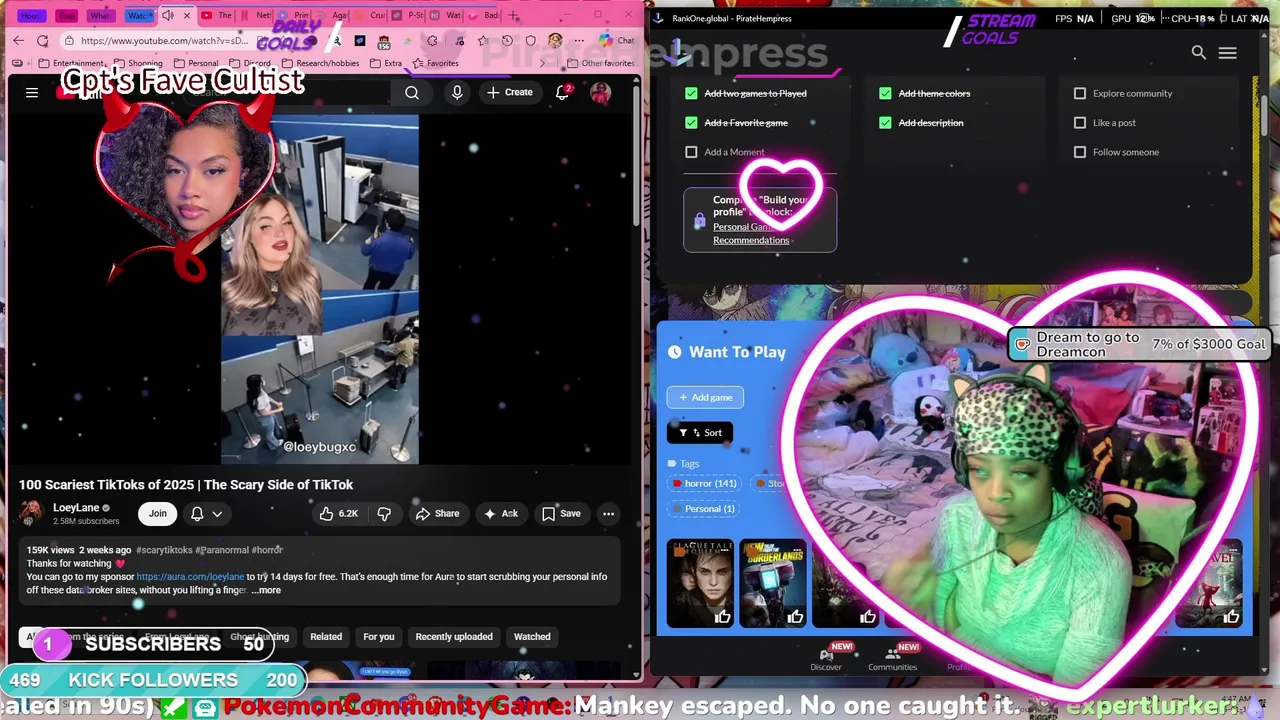Image resolution: width=1280 pixels, height=720 pixels.
Task: Open browser history clock icon
Action: point(507,41)
